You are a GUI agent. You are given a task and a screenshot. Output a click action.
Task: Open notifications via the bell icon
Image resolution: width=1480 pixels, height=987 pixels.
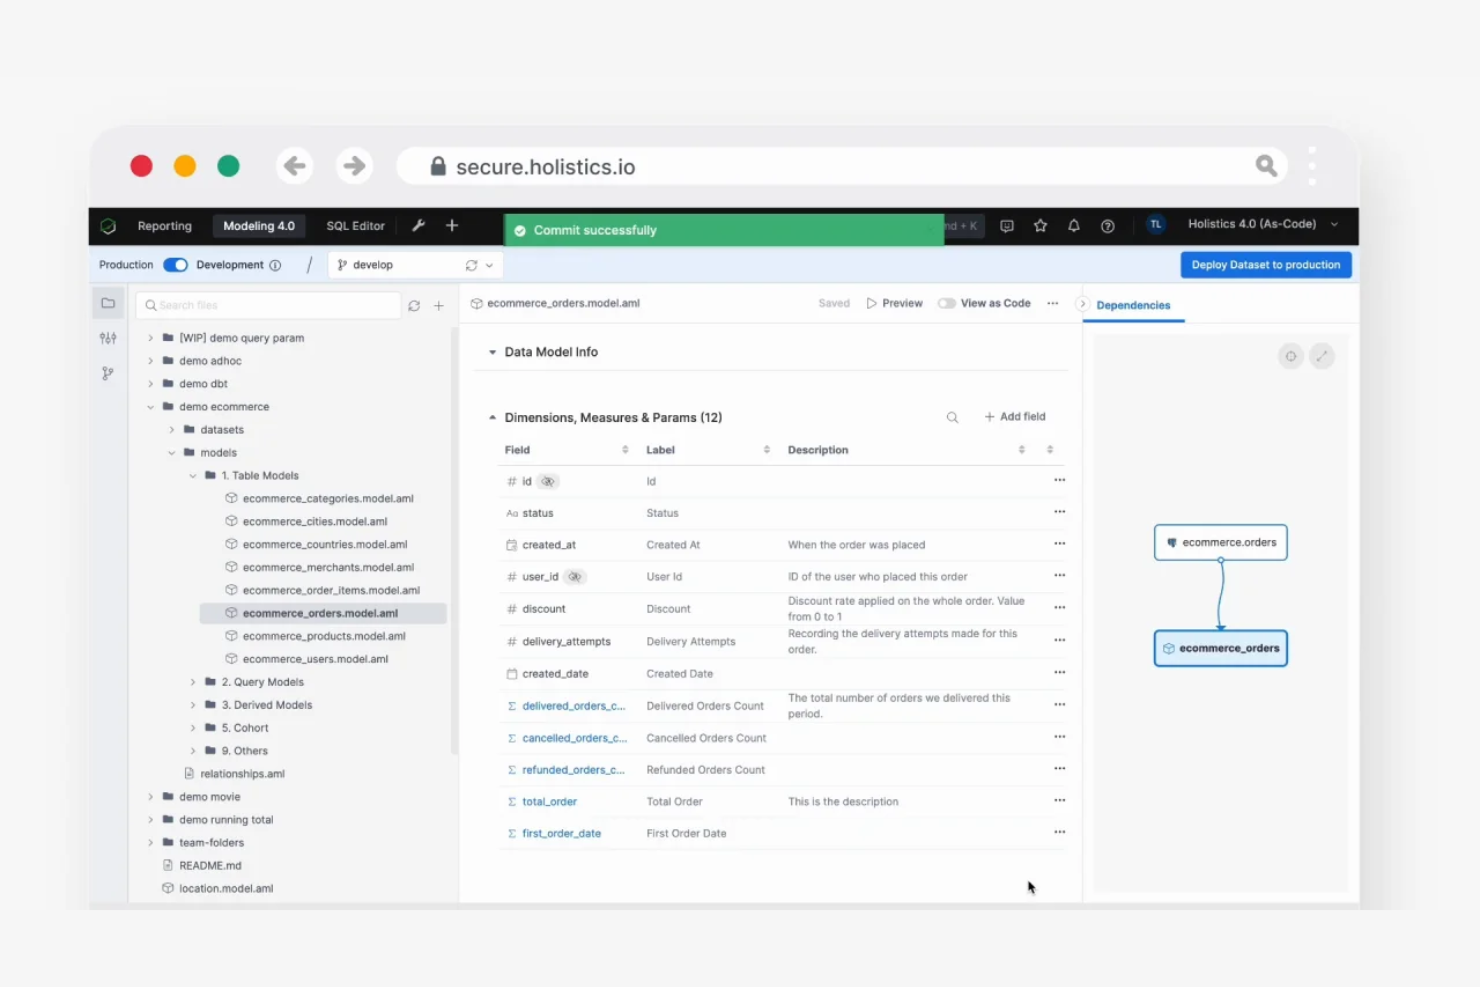1073,226
